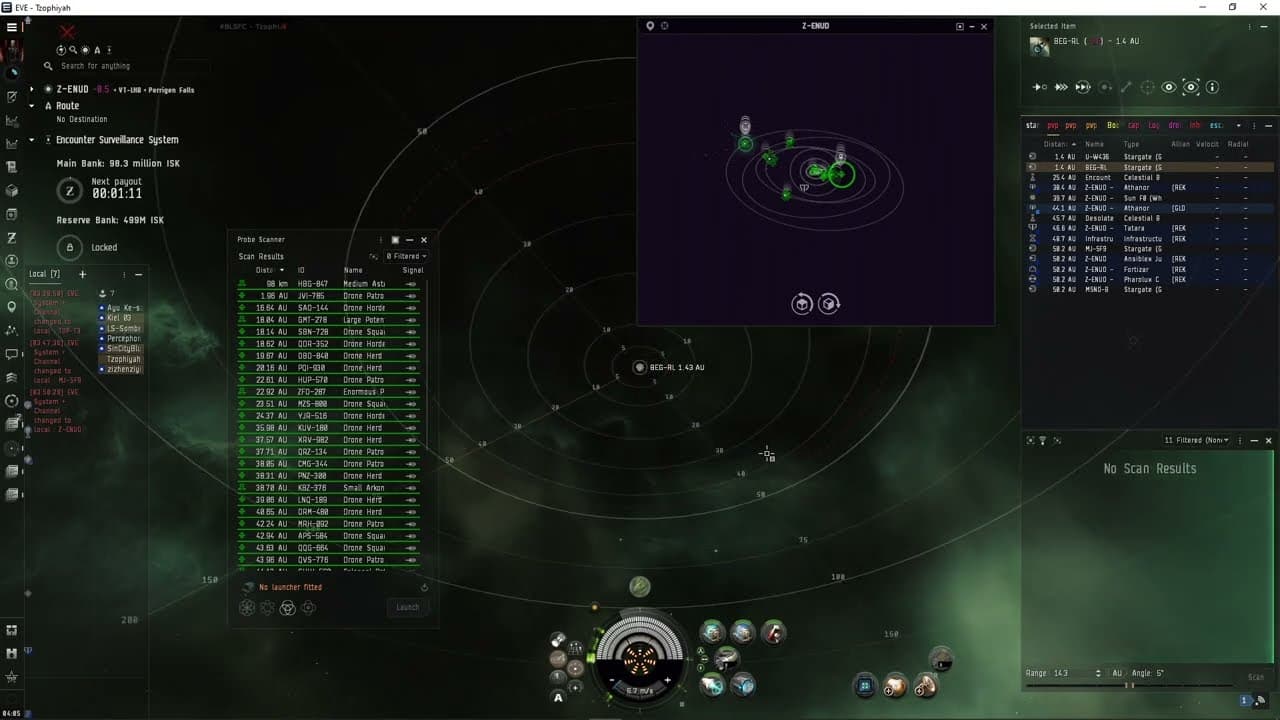Viewport: 1280px width, 720px height.
Task: Click the Scan button in Directional Scanner
Action: pyautogui.click(x=1256, y=677)
